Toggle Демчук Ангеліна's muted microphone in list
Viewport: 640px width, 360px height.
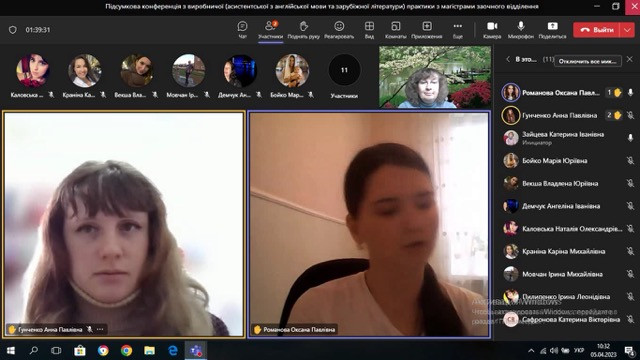pyautogui.click(x=631, y=206)
